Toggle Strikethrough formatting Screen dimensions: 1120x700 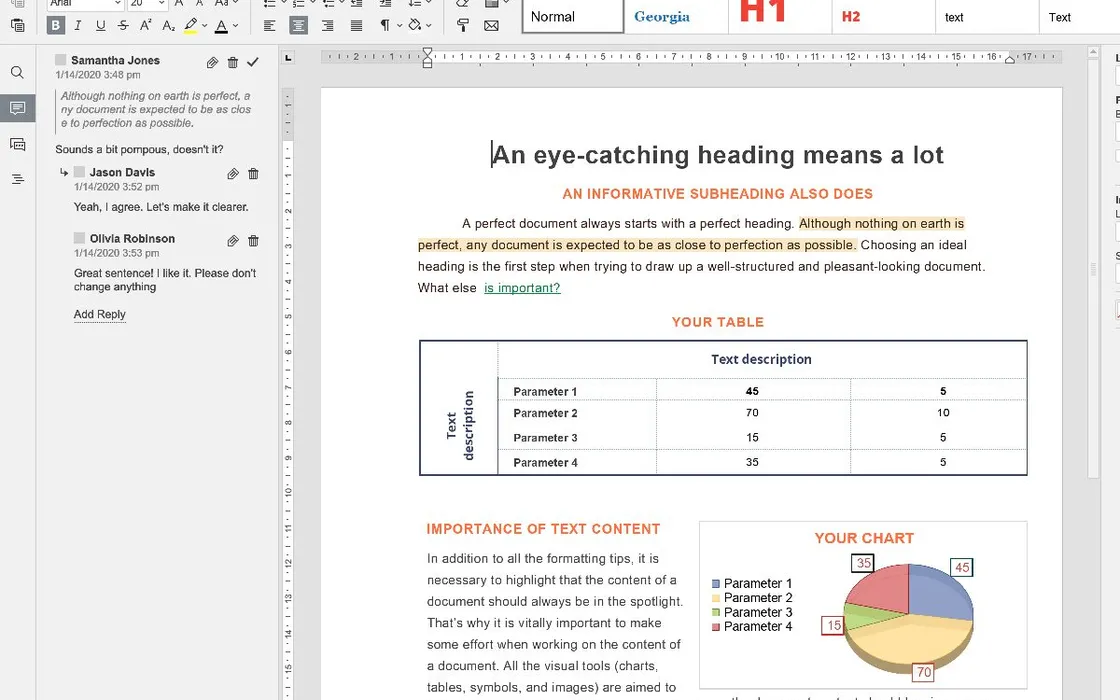pyautogui.click(x=124, y=26)
